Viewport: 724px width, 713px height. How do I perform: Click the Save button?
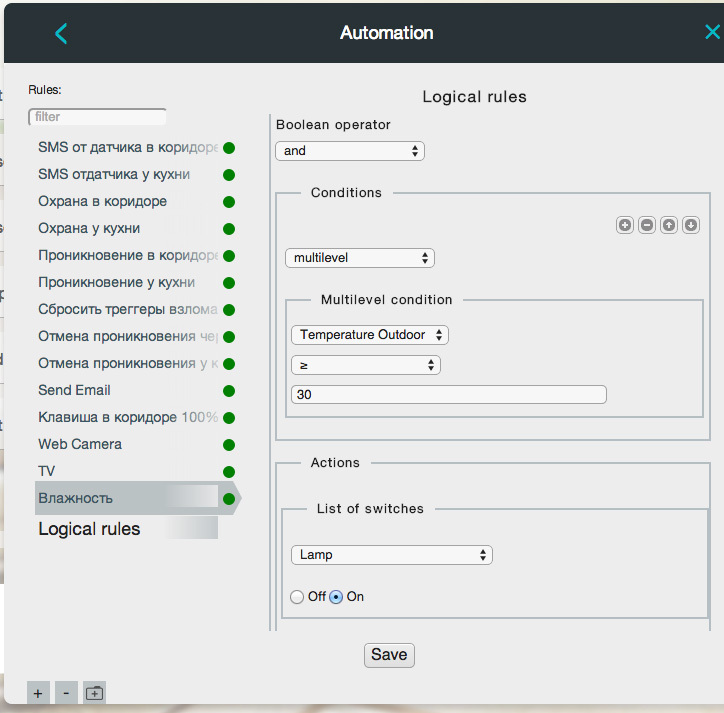(x=389, y=655)
